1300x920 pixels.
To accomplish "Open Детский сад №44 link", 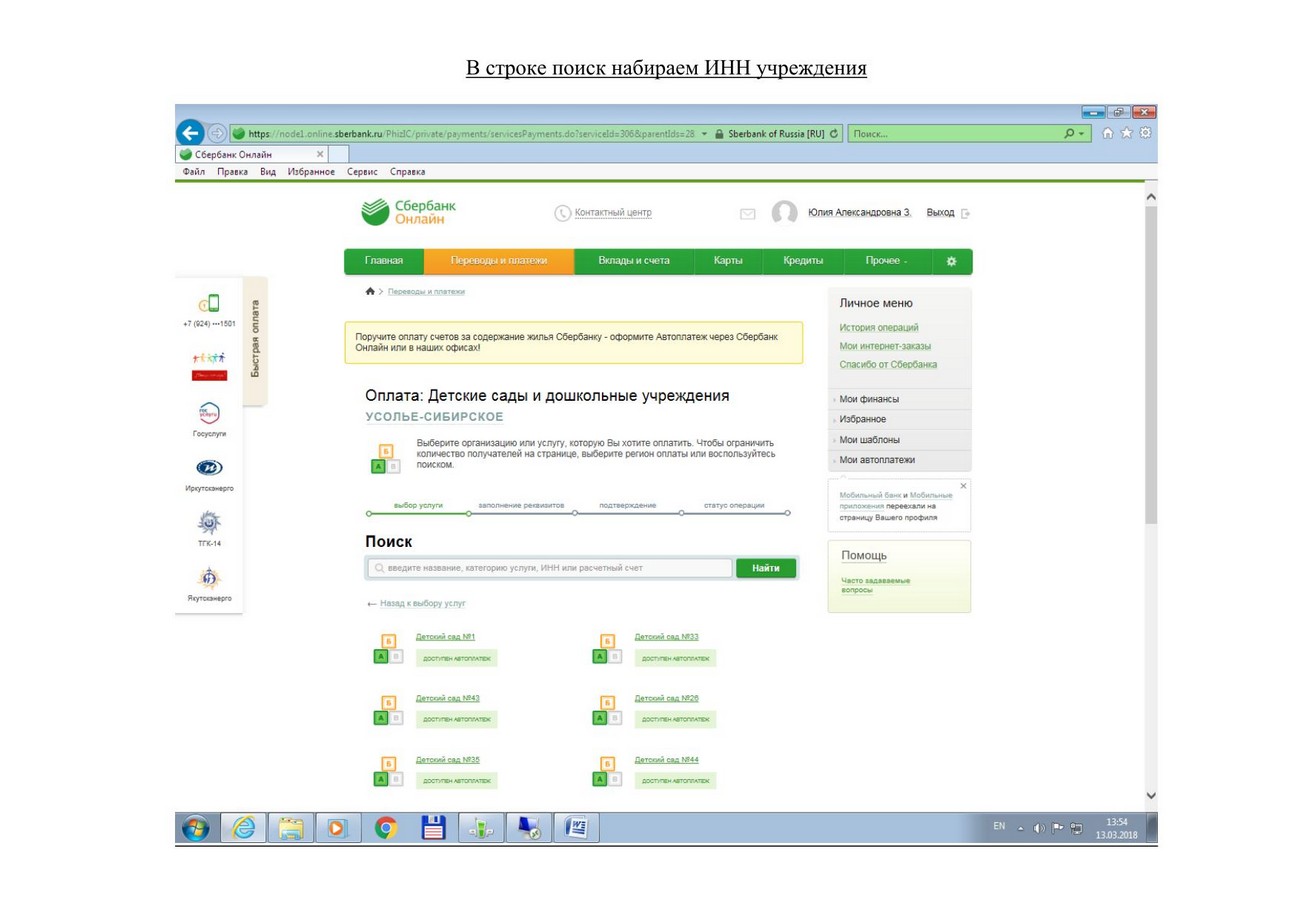I will coord(667,760).
